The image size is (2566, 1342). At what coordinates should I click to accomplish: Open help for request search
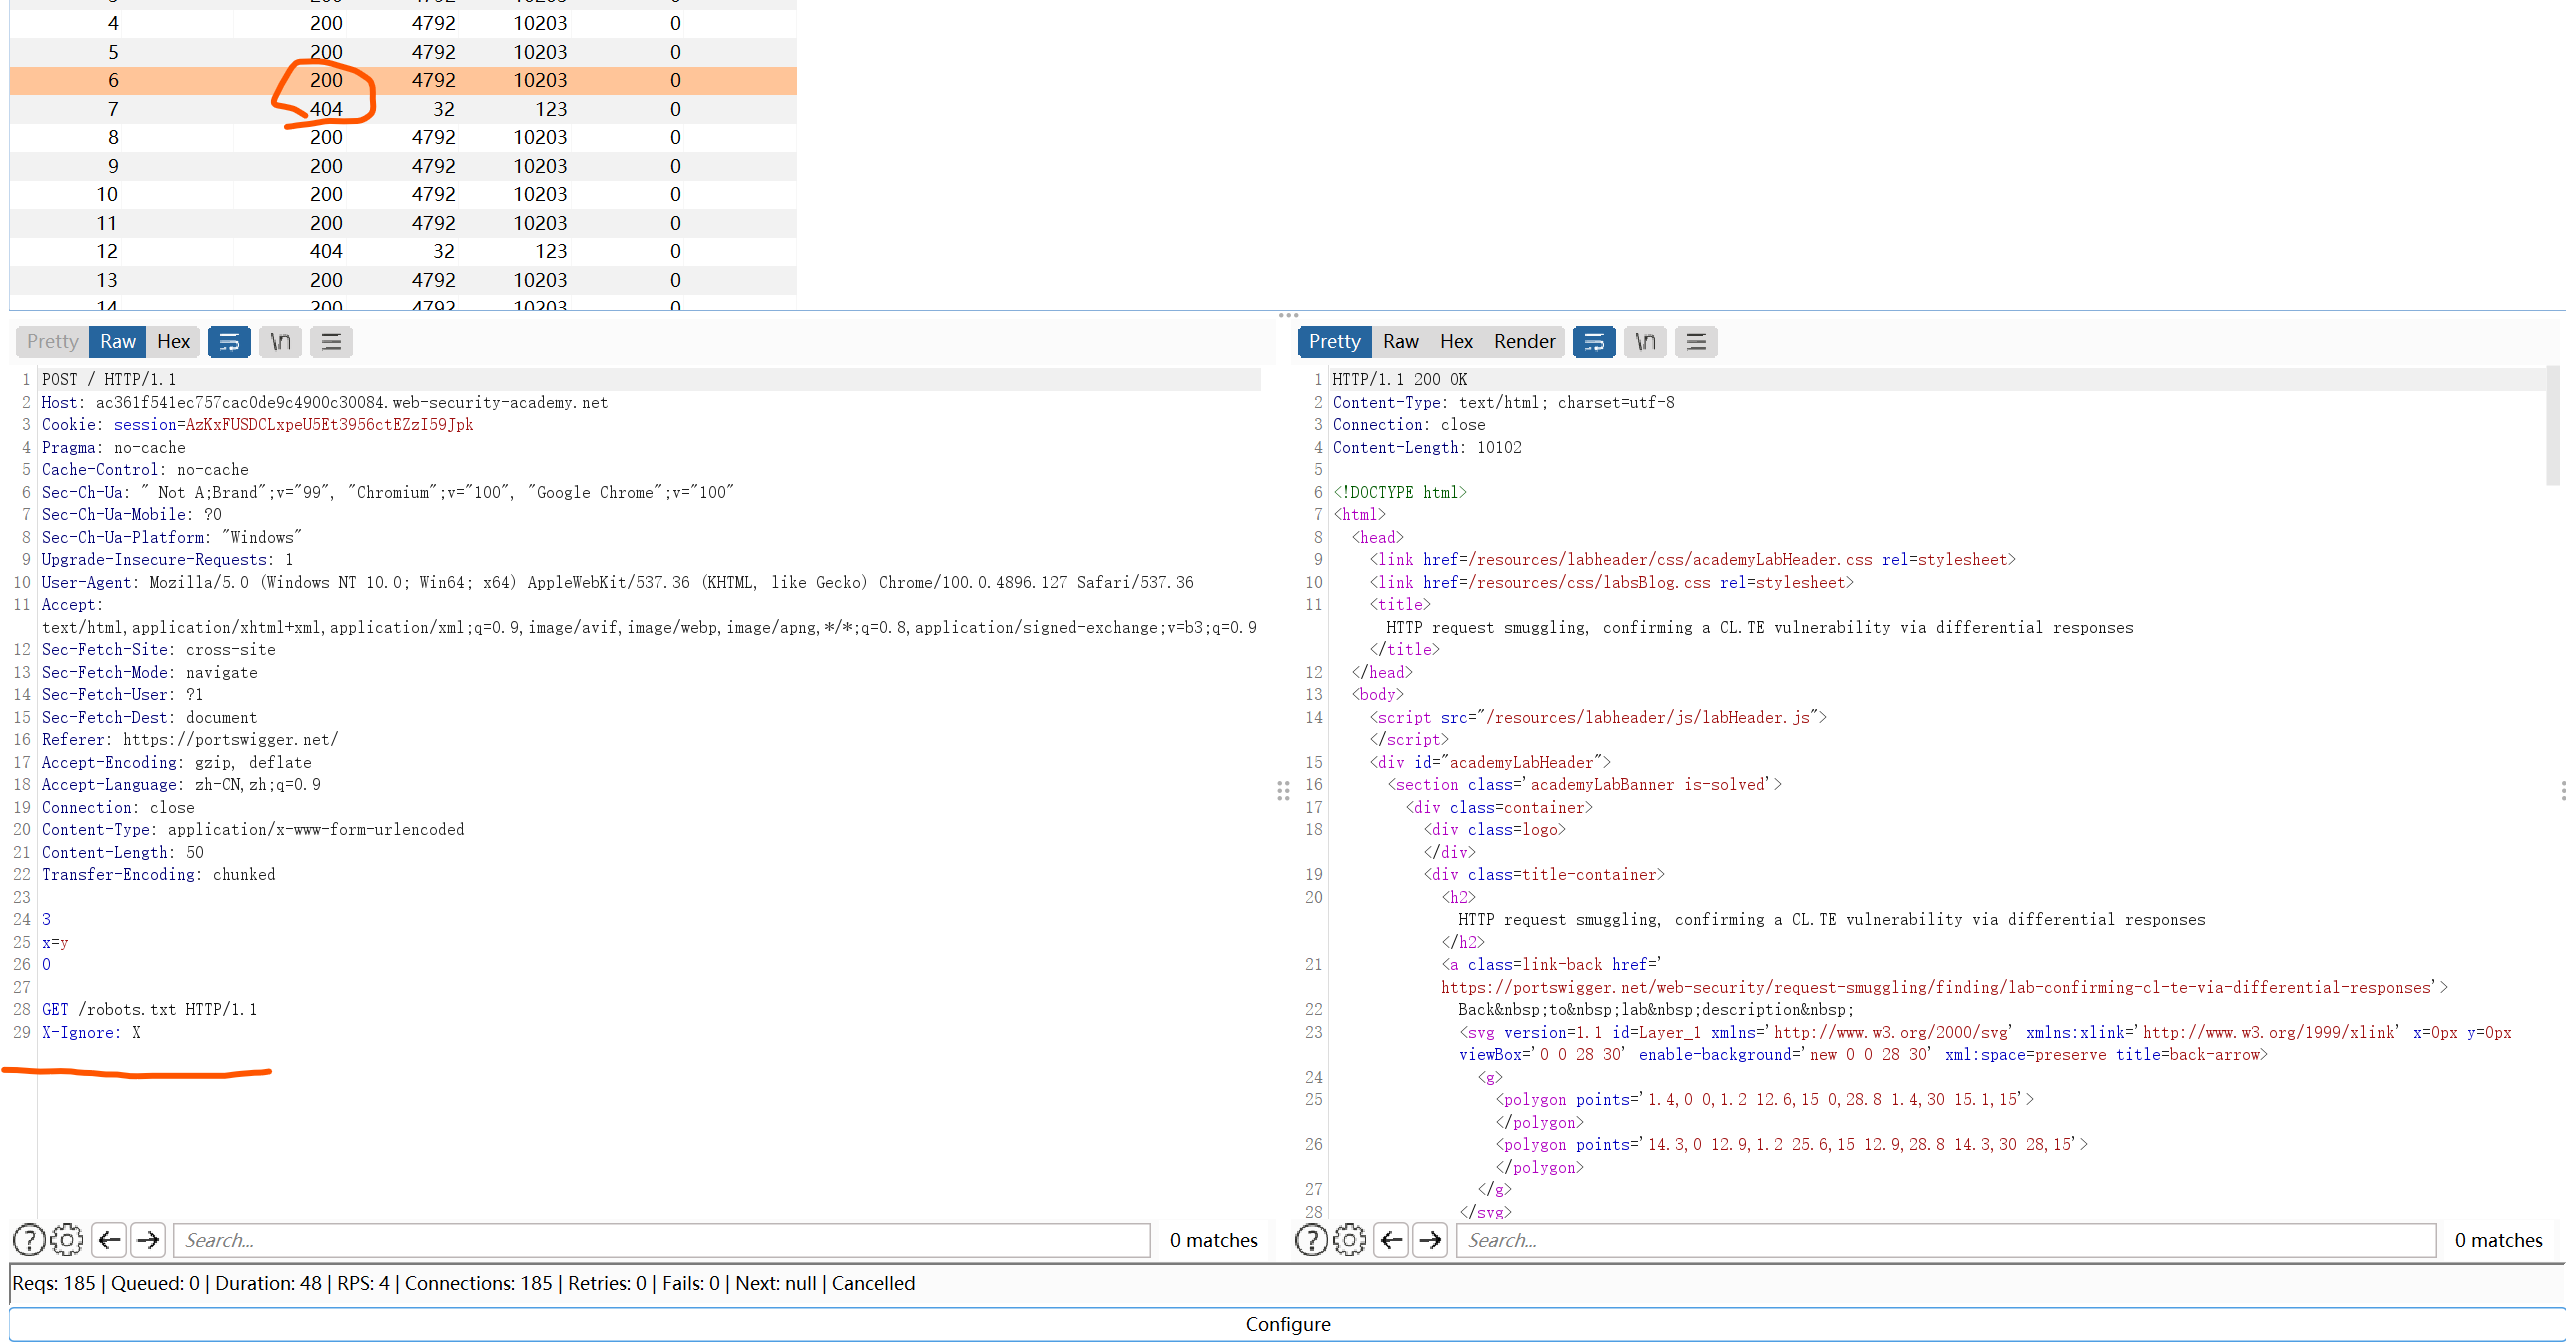click(x=29, y=1240)
